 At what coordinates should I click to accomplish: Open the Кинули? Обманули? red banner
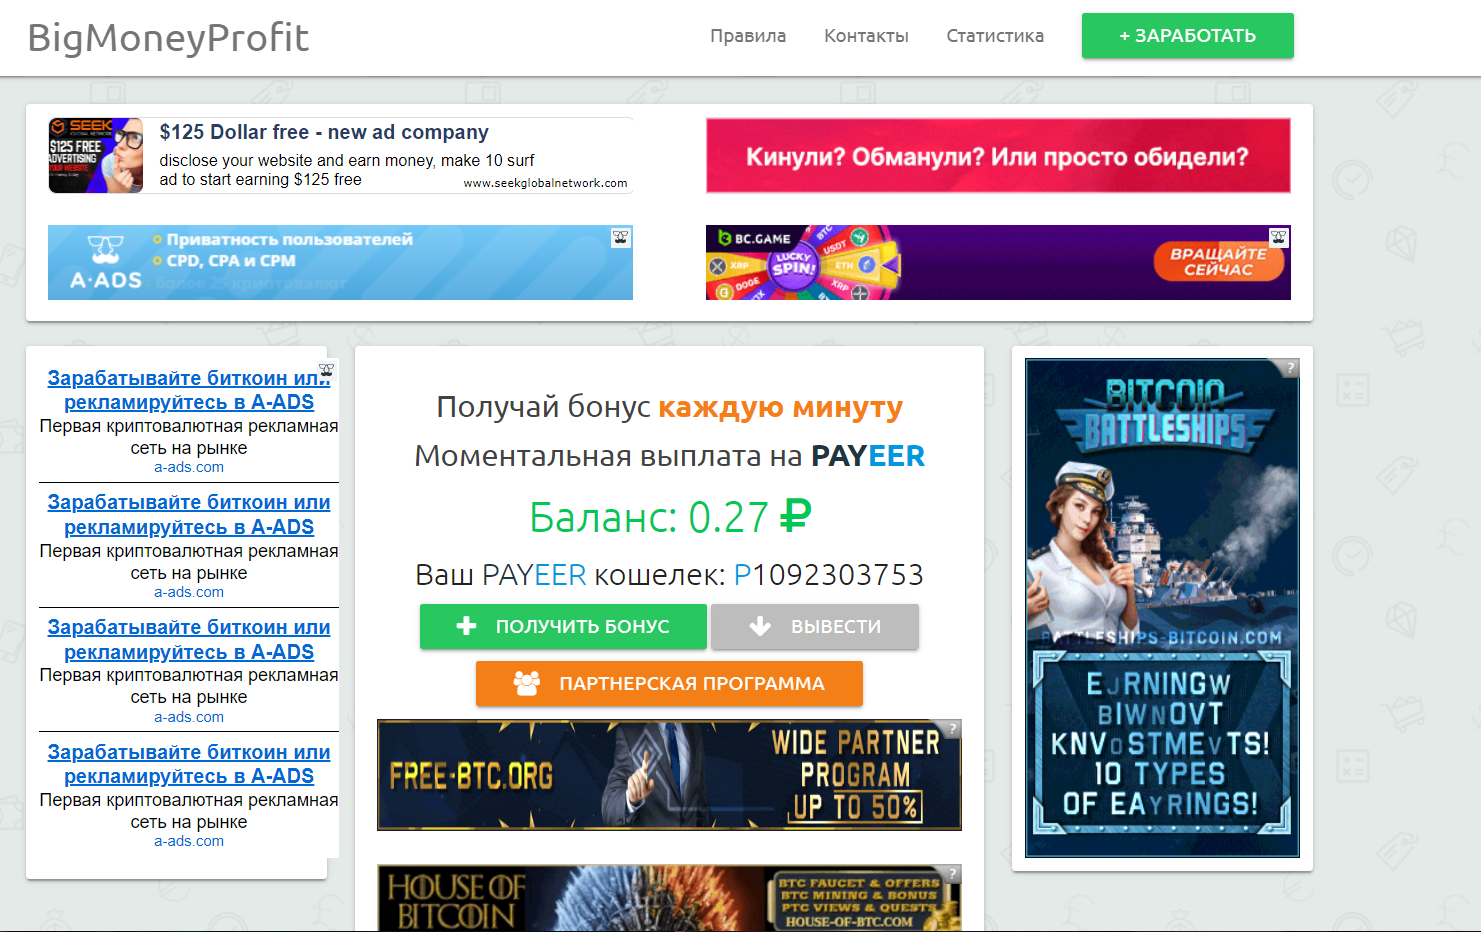(998, 156)
